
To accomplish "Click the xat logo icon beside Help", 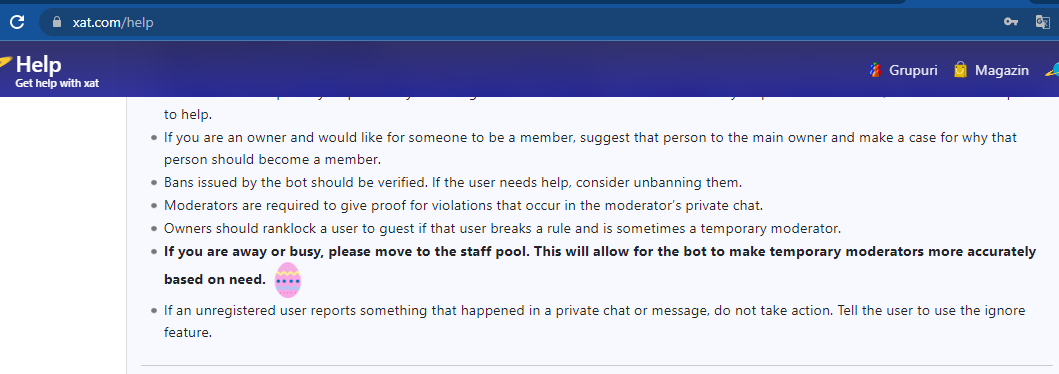I will click(x=5, y=63).
